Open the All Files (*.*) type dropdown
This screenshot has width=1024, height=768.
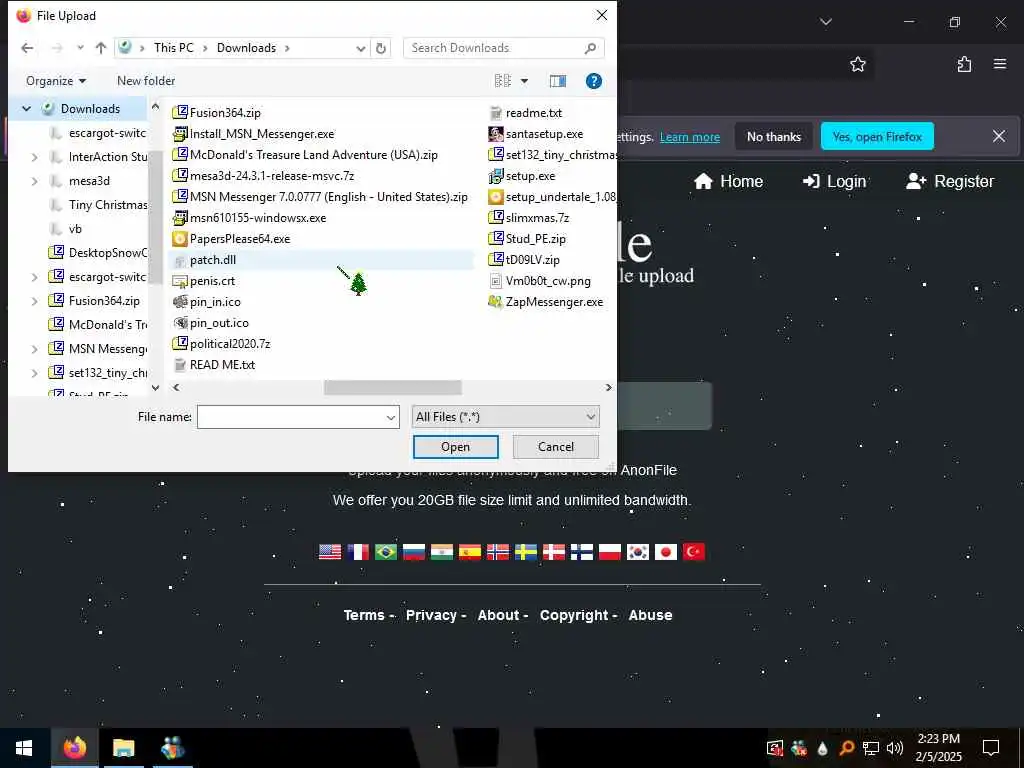(505, 417)
